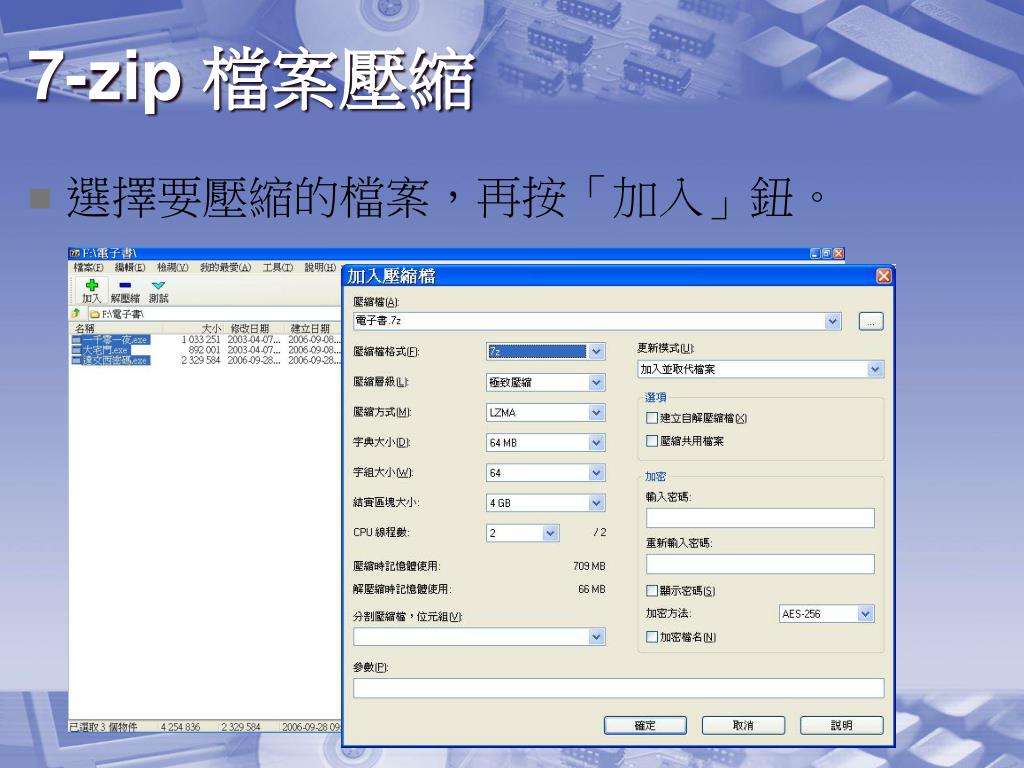Open 更新模式 update mode dropdown

[874, 369]
